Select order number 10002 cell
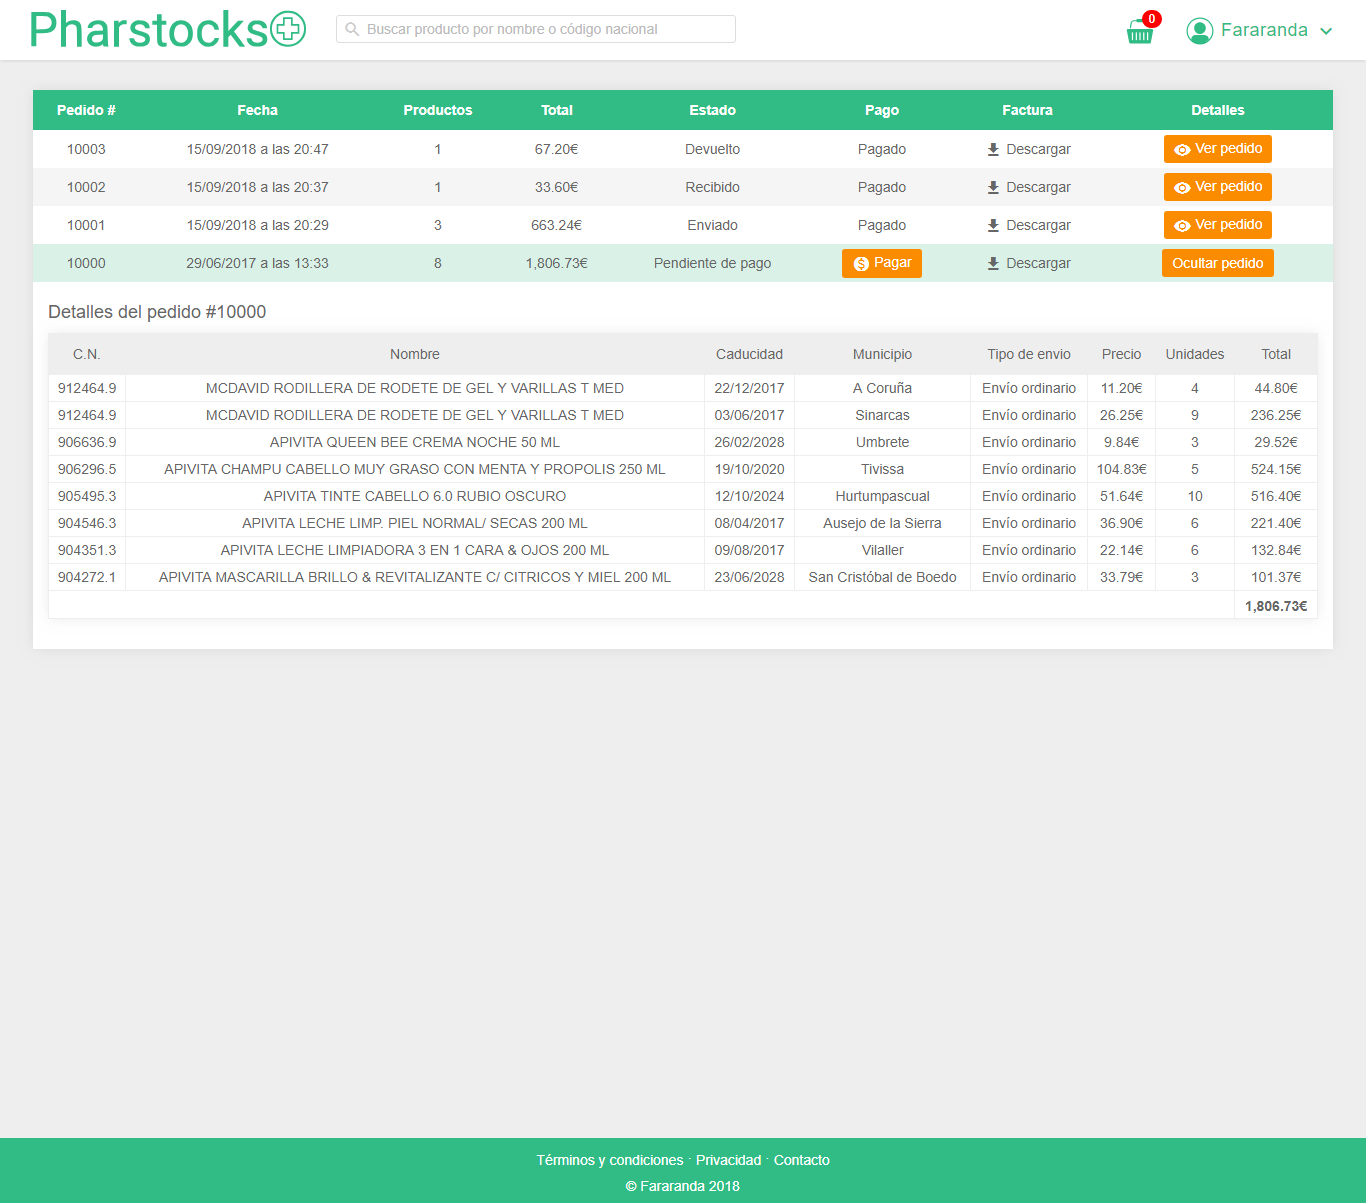The image size is (1366, 1203). tap(86, 187)
